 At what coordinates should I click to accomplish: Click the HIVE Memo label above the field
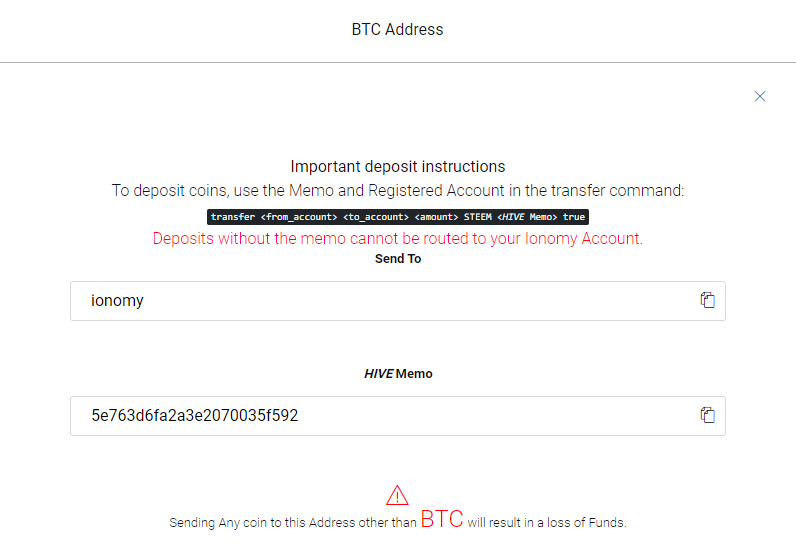(x=398, y=373)
